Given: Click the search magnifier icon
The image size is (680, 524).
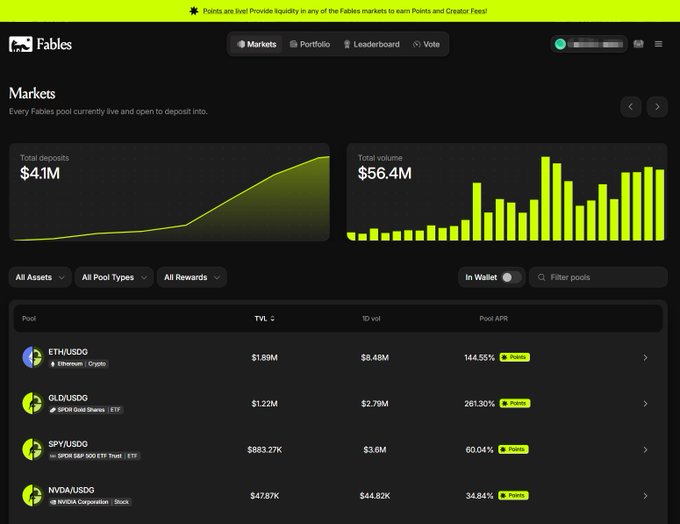Looking at the screenshot, I should click(x=541, y=277).
